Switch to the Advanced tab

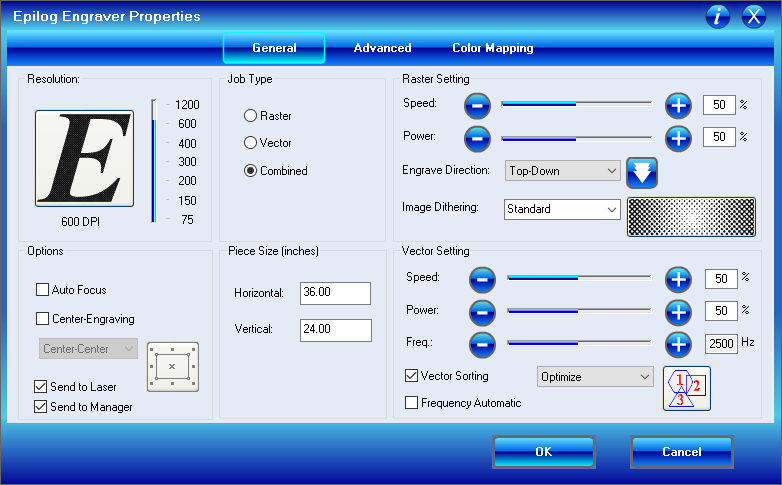(x=383, y=48)
